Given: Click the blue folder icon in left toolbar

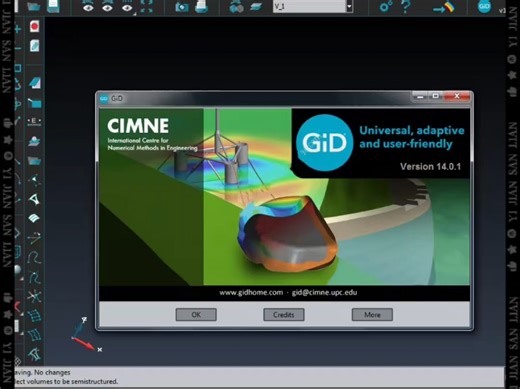Looking at the screenshot, I should coord(34,161).
